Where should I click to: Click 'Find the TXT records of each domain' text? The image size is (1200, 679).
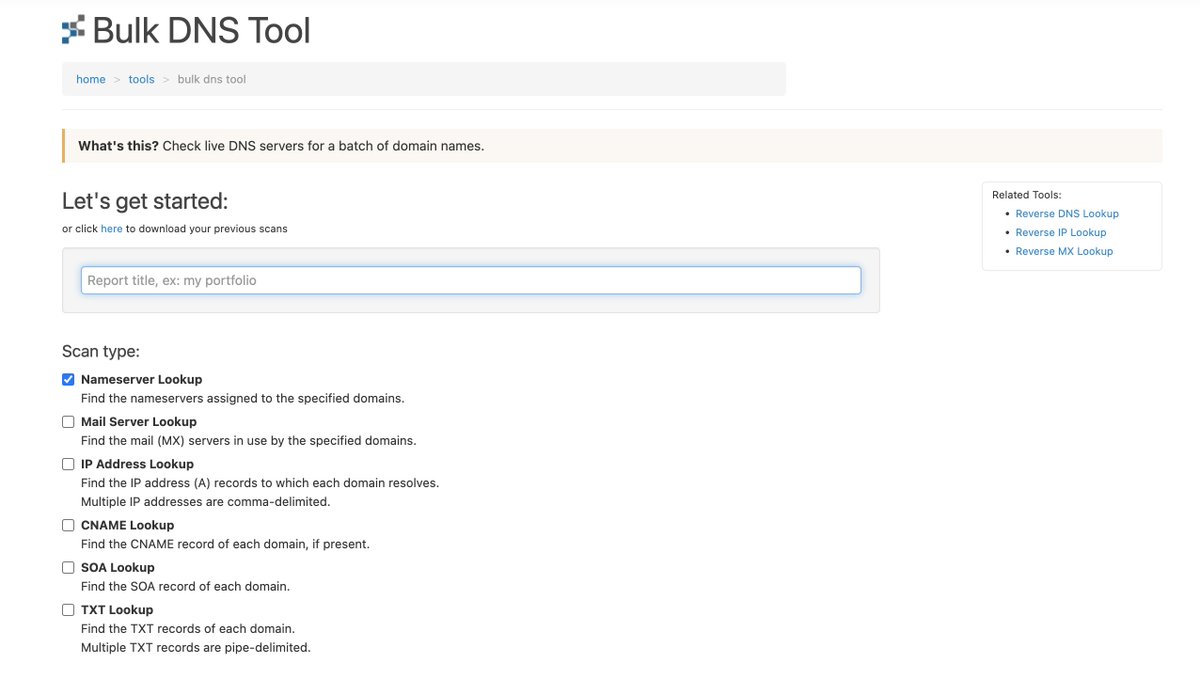click(x=188, y=629)
